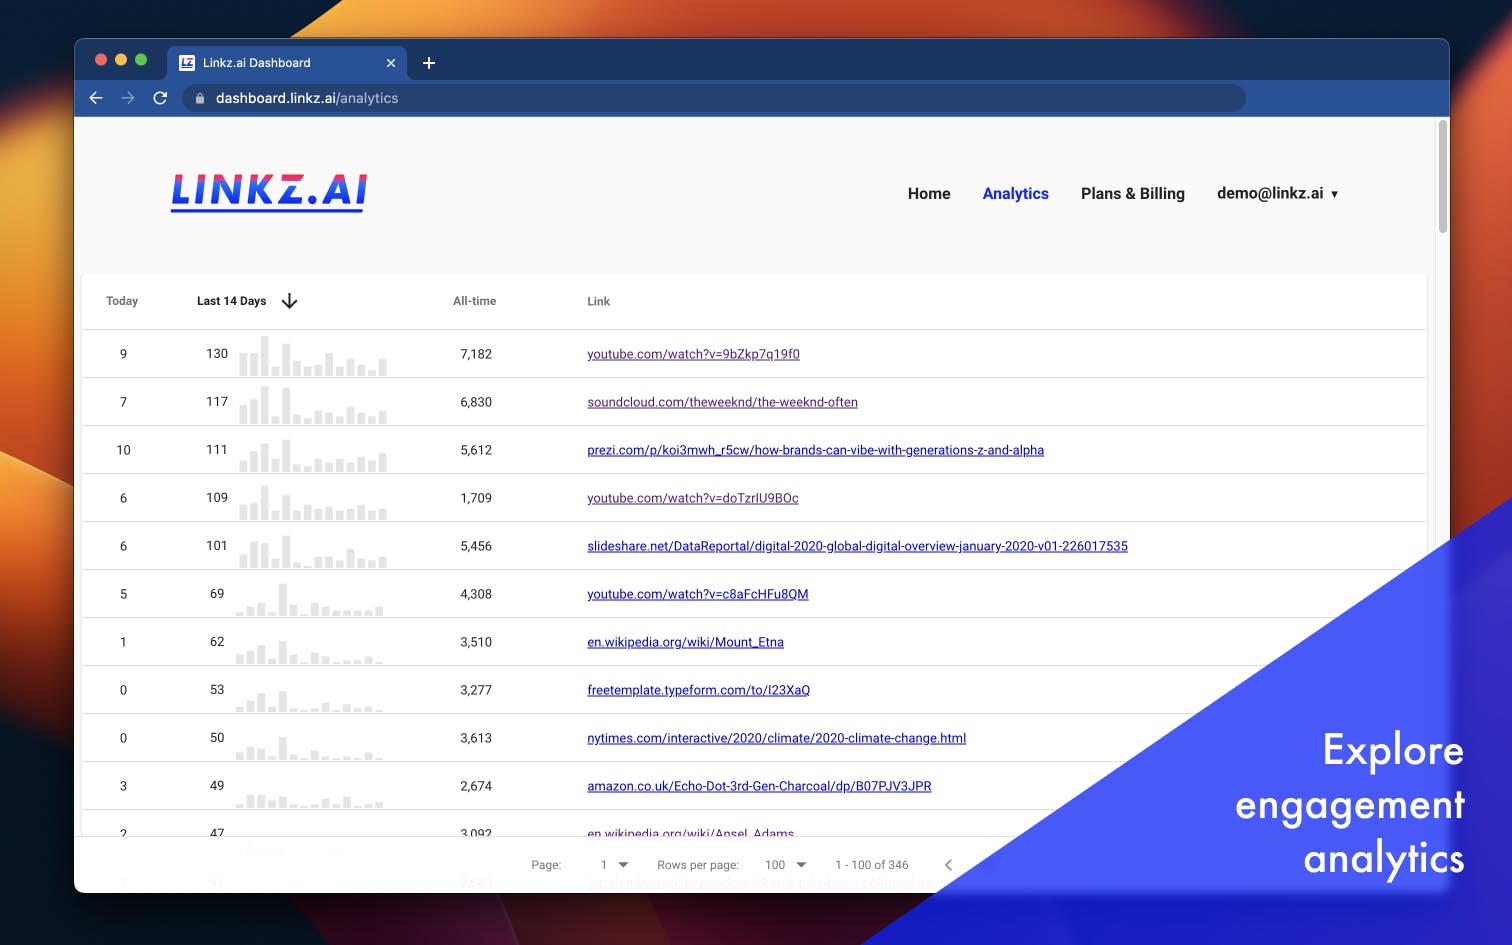Reload the page with refresh icon
This screenshot has width=1512, height=945.
(160, 98)
